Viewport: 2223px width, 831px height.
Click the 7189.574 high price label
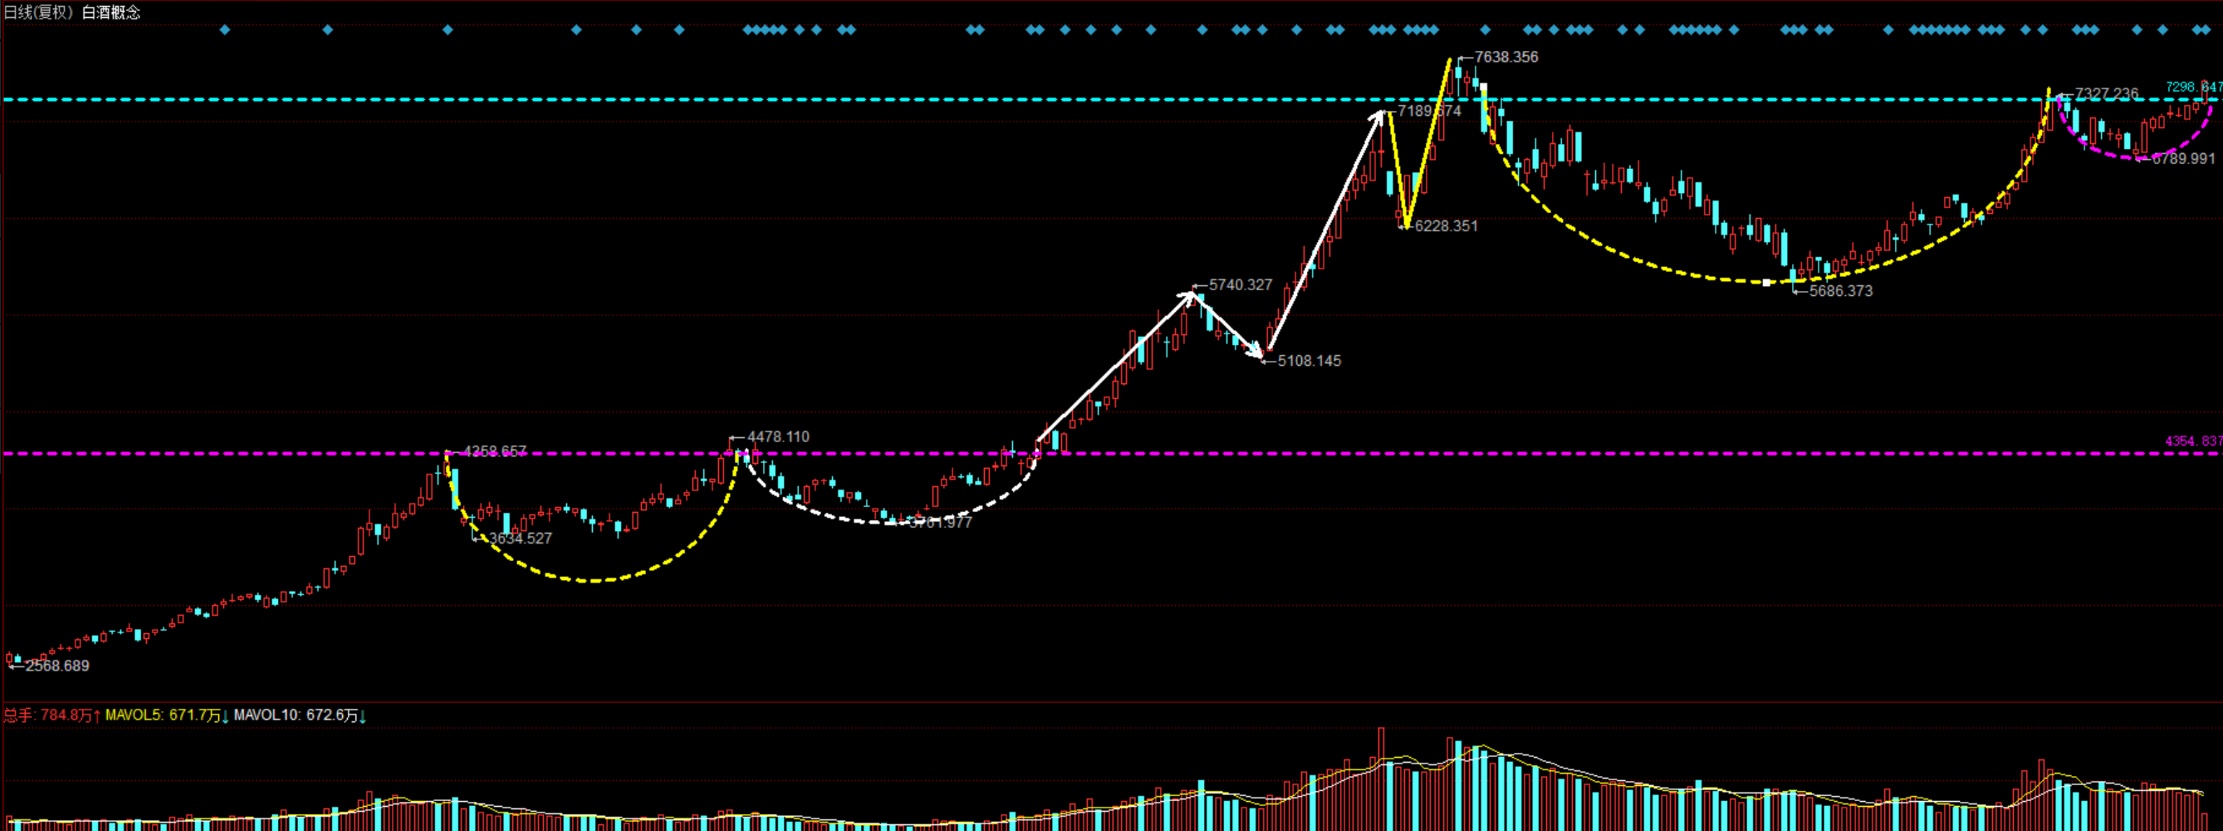point(1429,111)
